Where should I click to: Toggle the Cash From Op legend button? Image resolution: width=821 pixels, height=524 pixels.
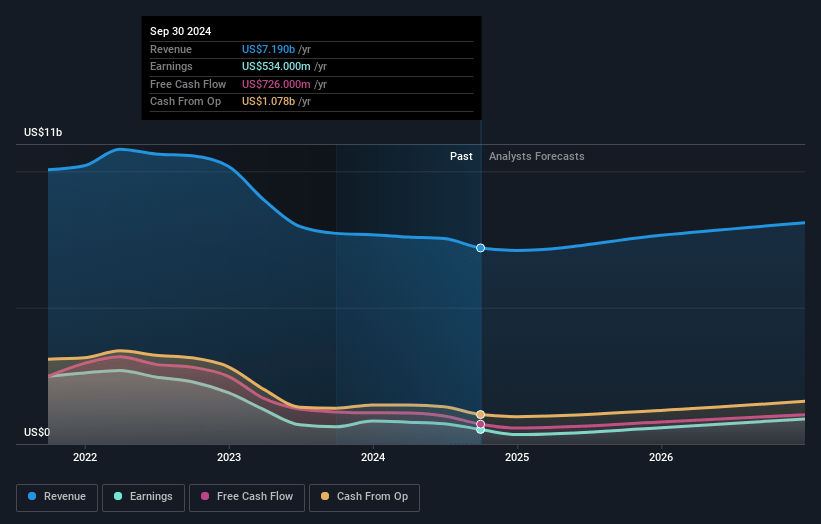(364, 497)
